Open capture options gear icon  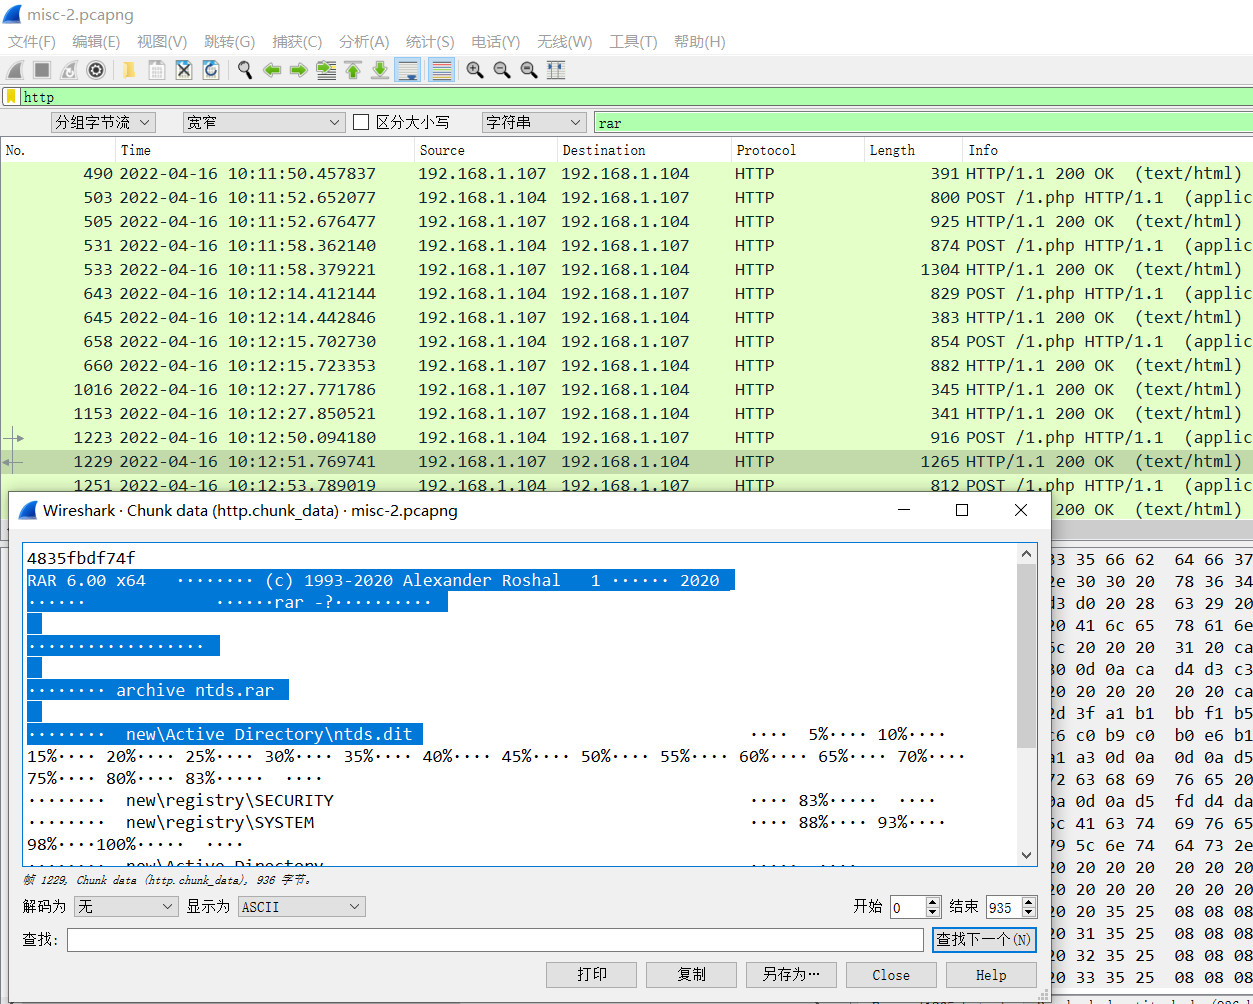(96, 70)
